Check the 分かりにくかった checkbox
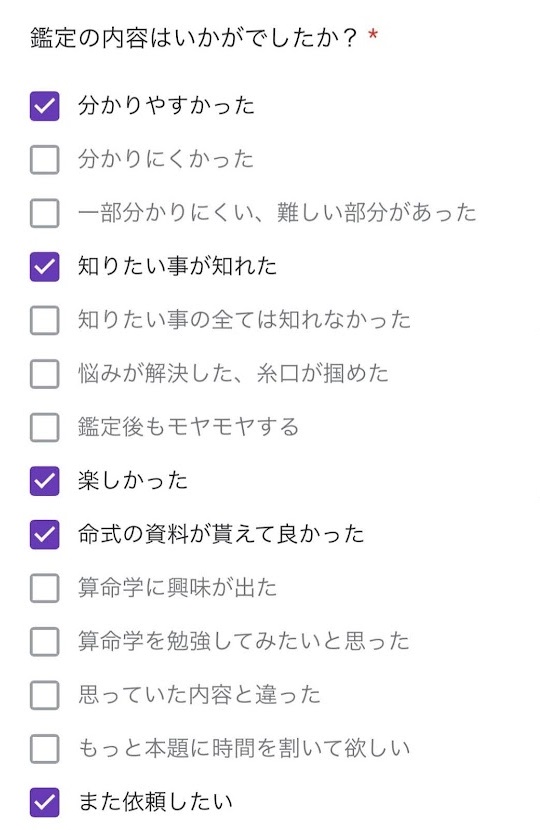540x830 pixels. click(x=44, y=160)
